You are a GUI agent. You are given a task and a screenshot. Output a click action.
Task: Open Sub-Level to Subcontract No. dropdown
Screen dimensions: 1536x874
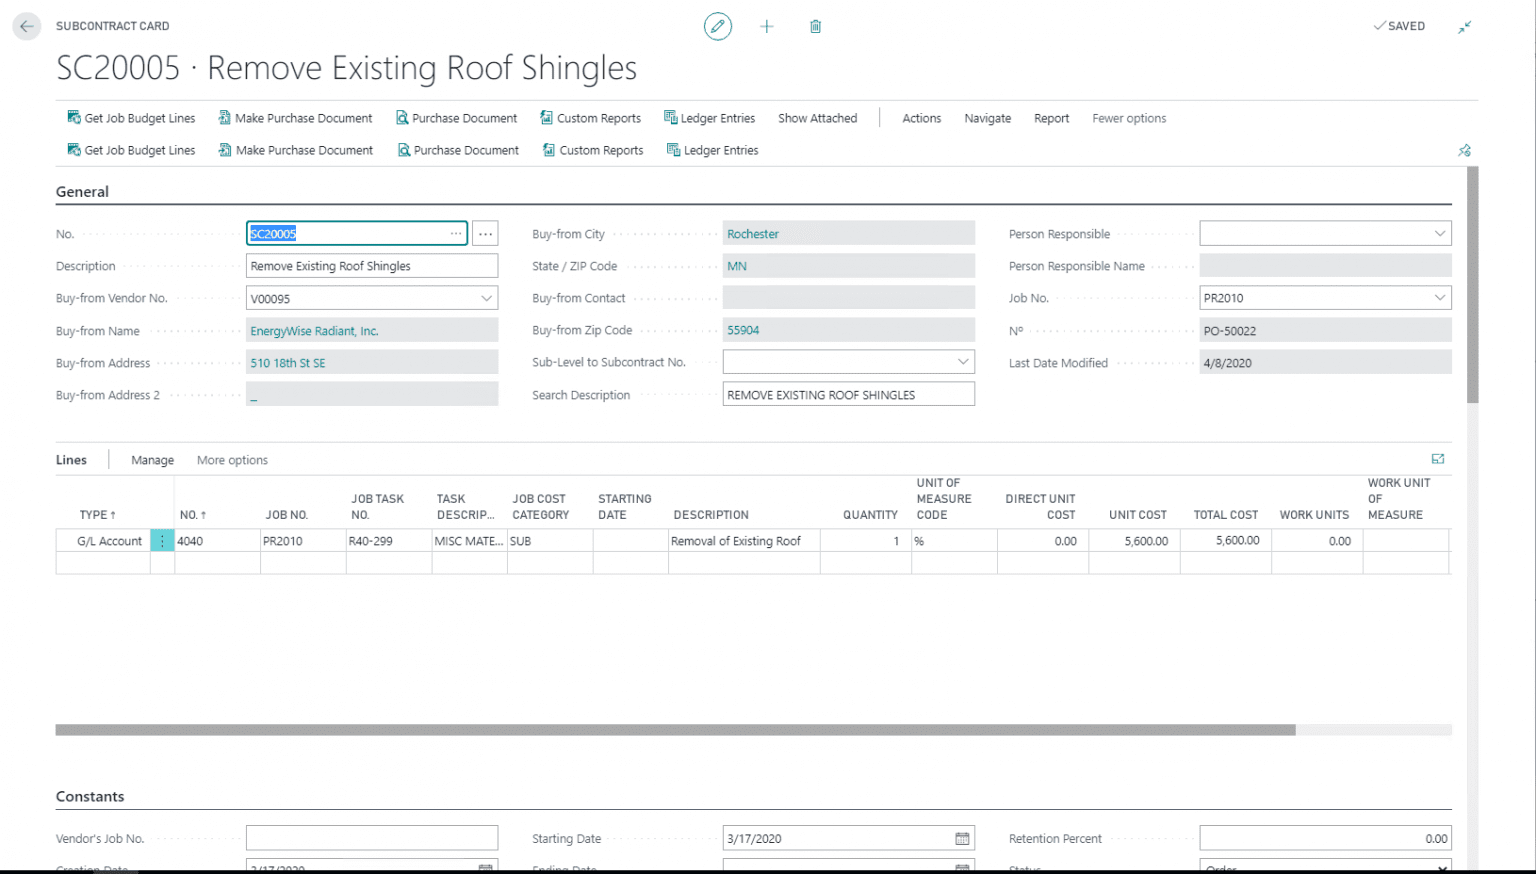tap(962, 362)
